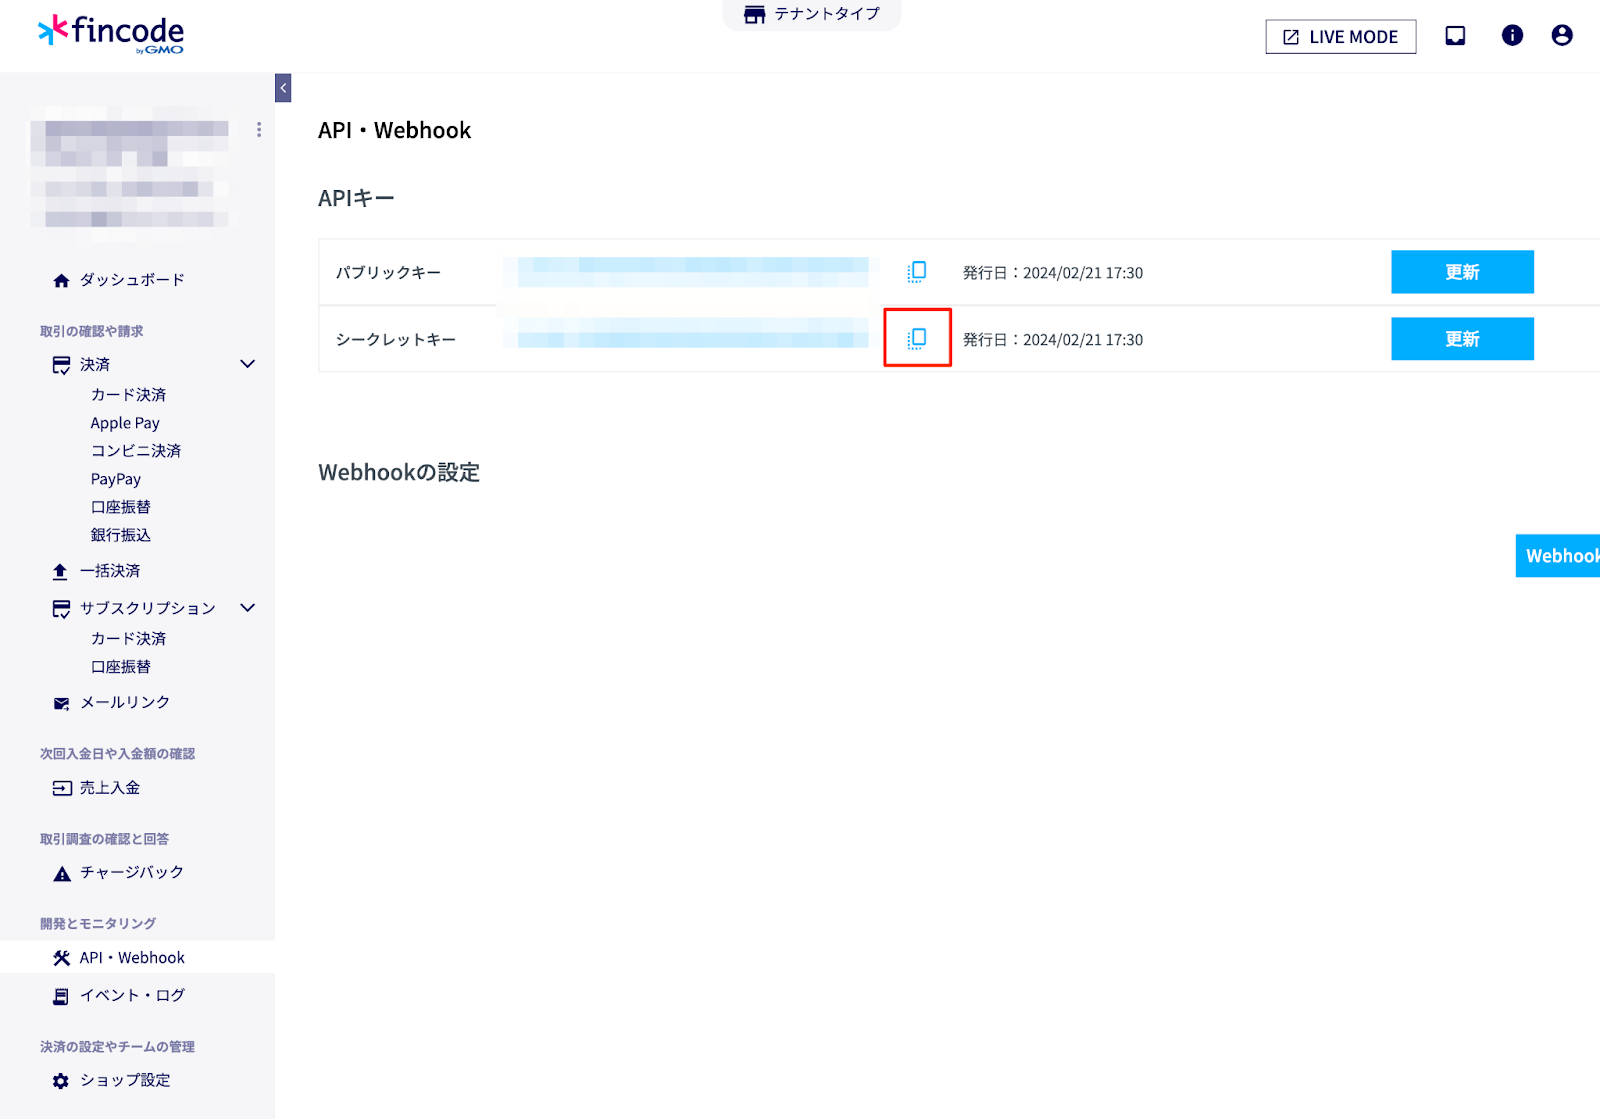Image resolution: width=1600 pixels, height=1119 pixels.
Task: Click the blurred secret key value
Action: pyautogui.click(x=693, y=333)
